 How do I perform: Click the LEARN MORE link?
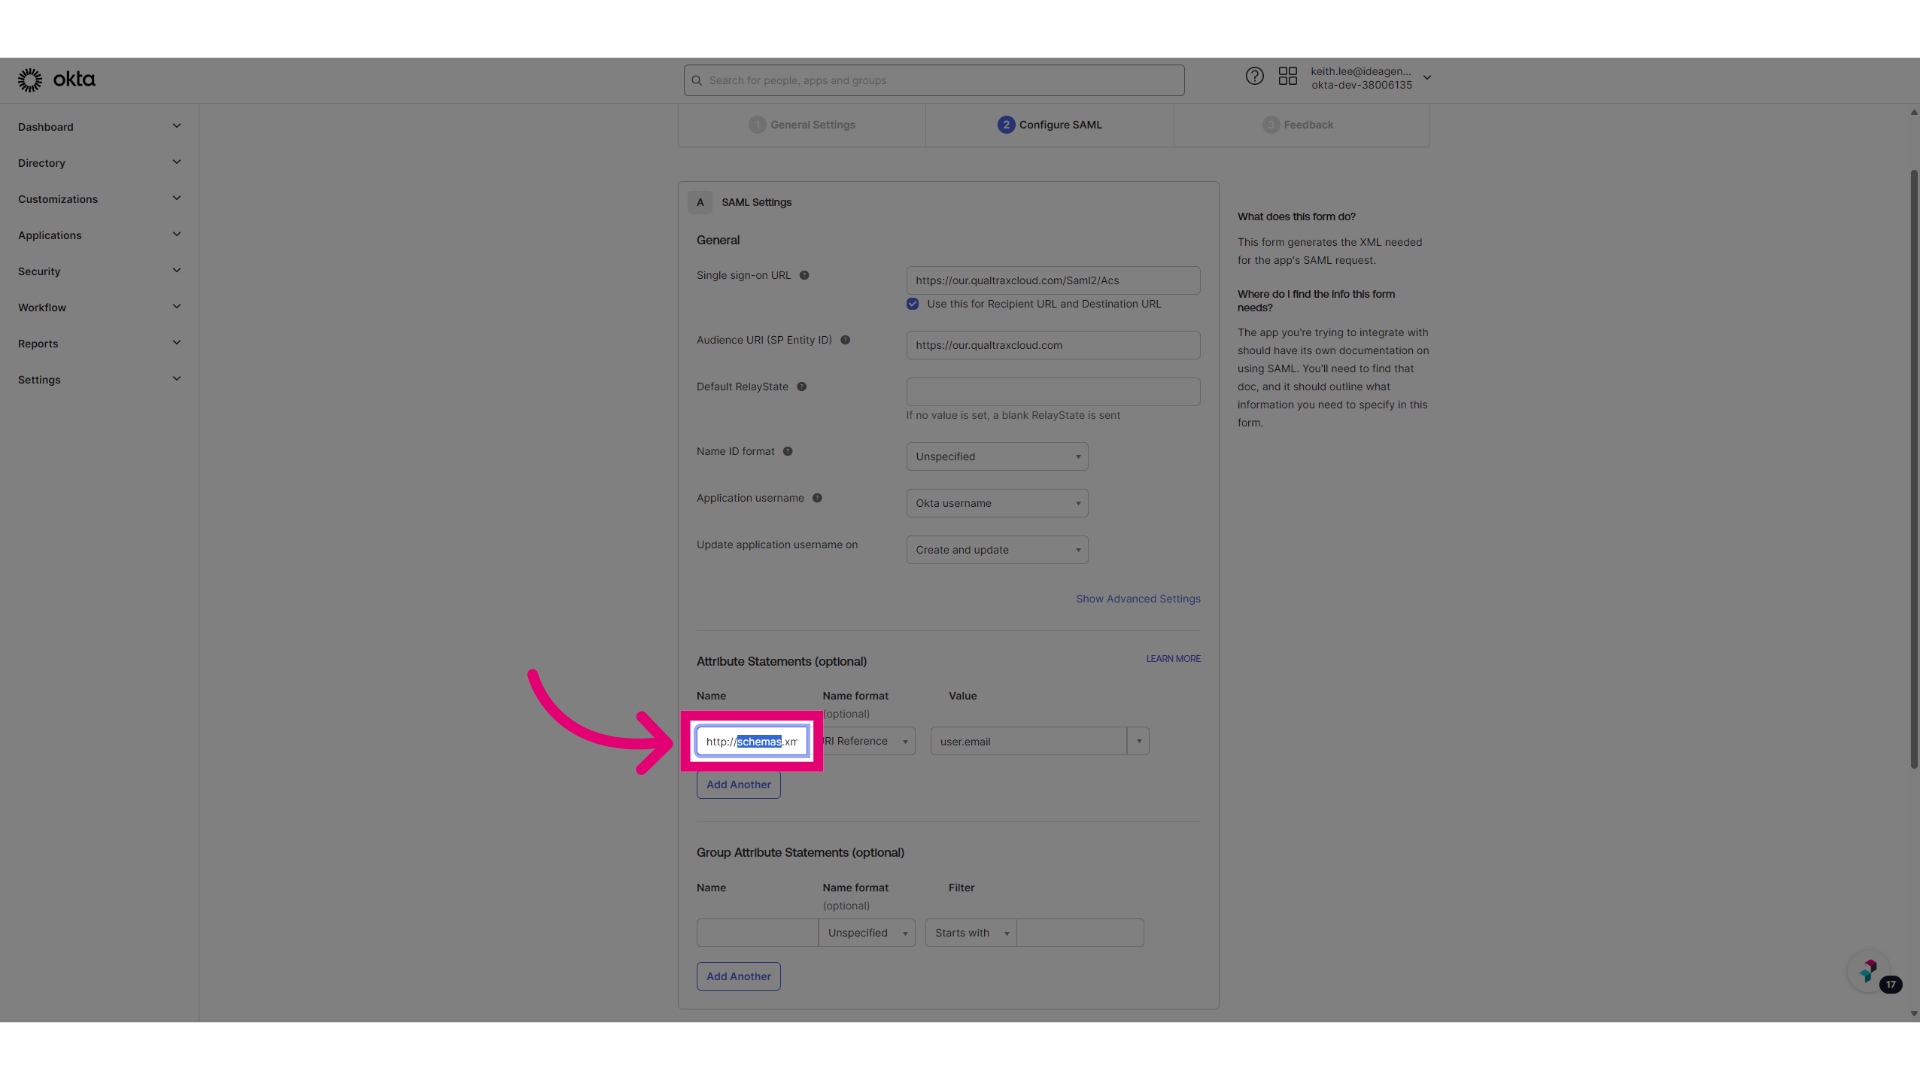(x=1173, y=659)
